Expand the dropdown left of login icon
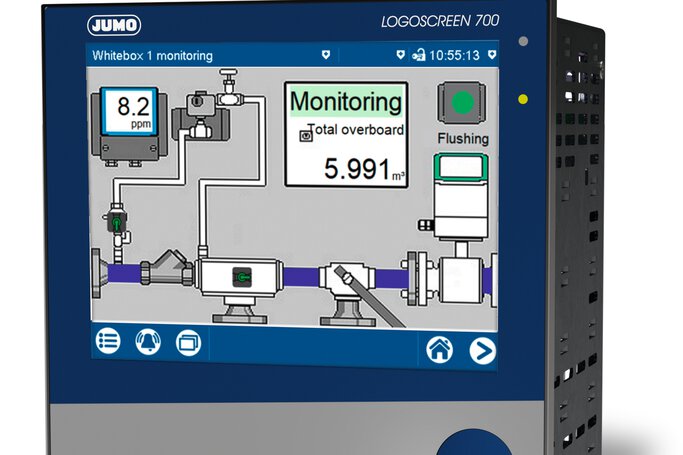The width and height of the screenshot is (683, 455). coord(400,55)
